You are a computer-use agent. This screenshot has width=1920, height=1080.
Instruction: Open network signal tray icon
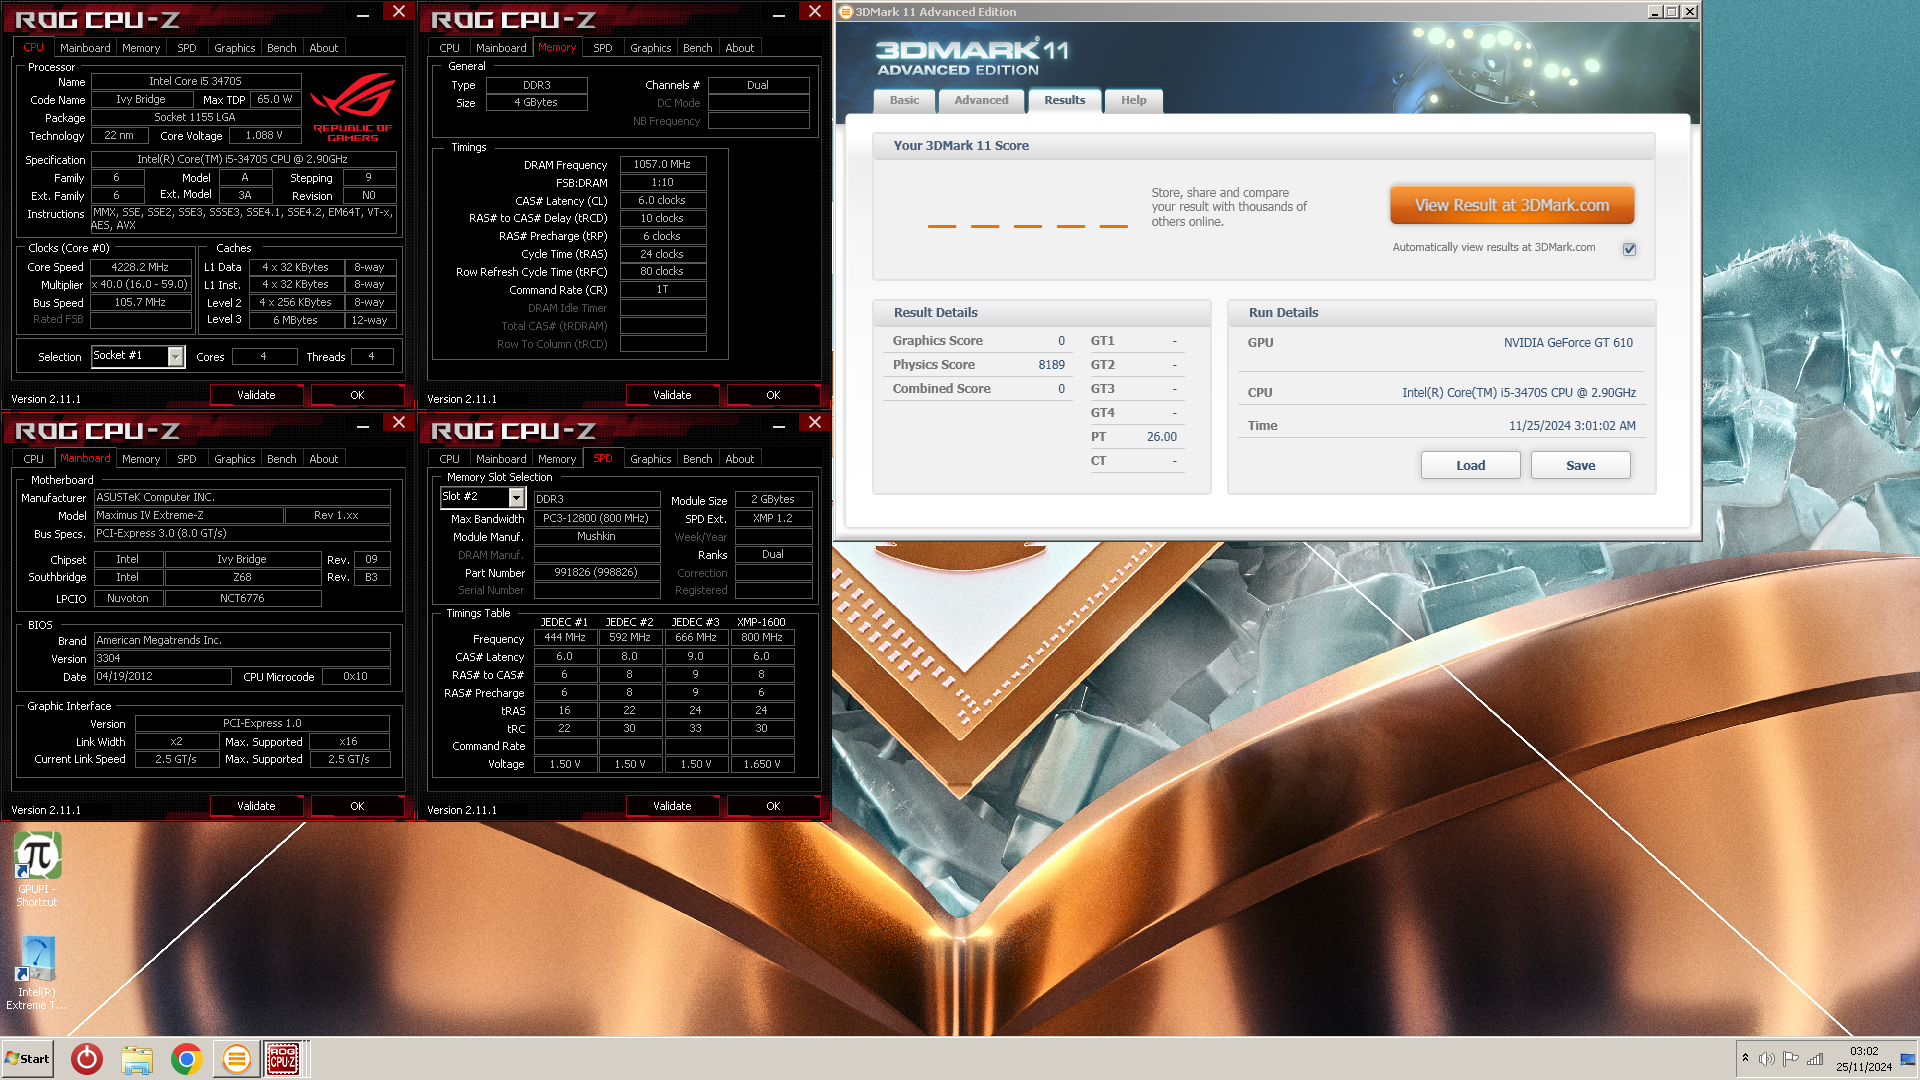pos(1815,1059)
